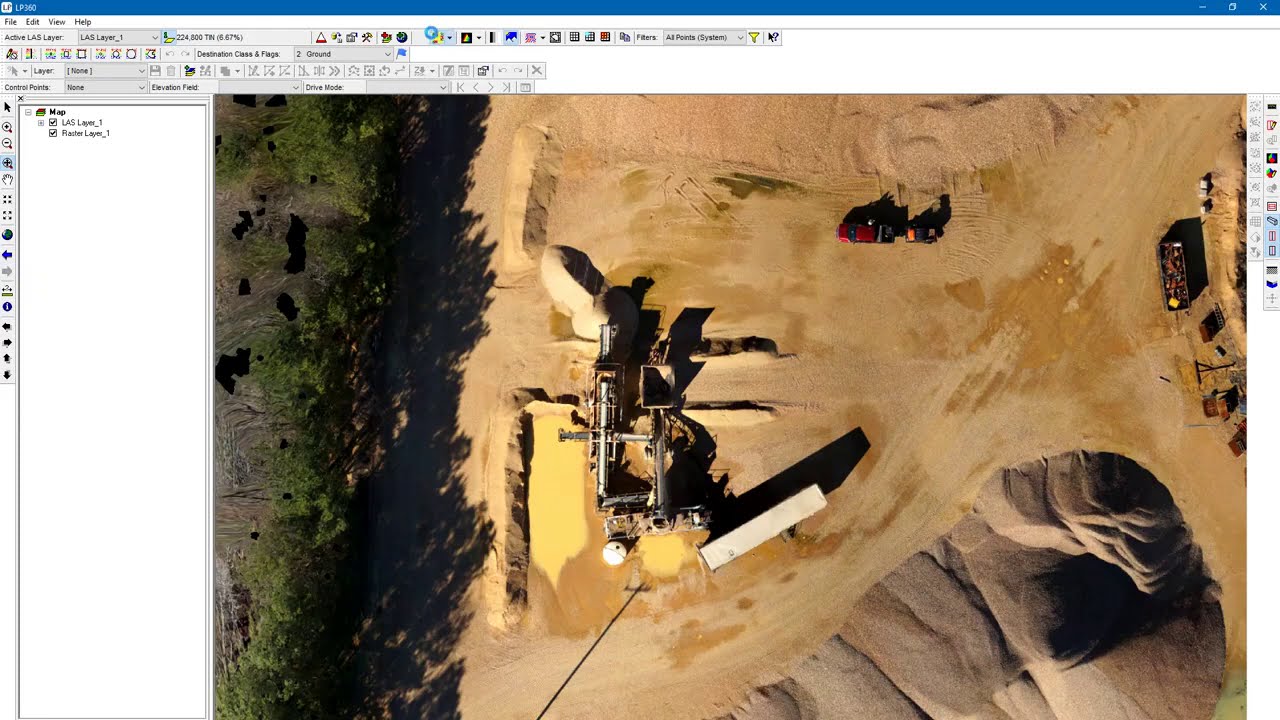Go to the next record navigation arrow
Screen dimensions: 1280x720
tap(491, 87)
